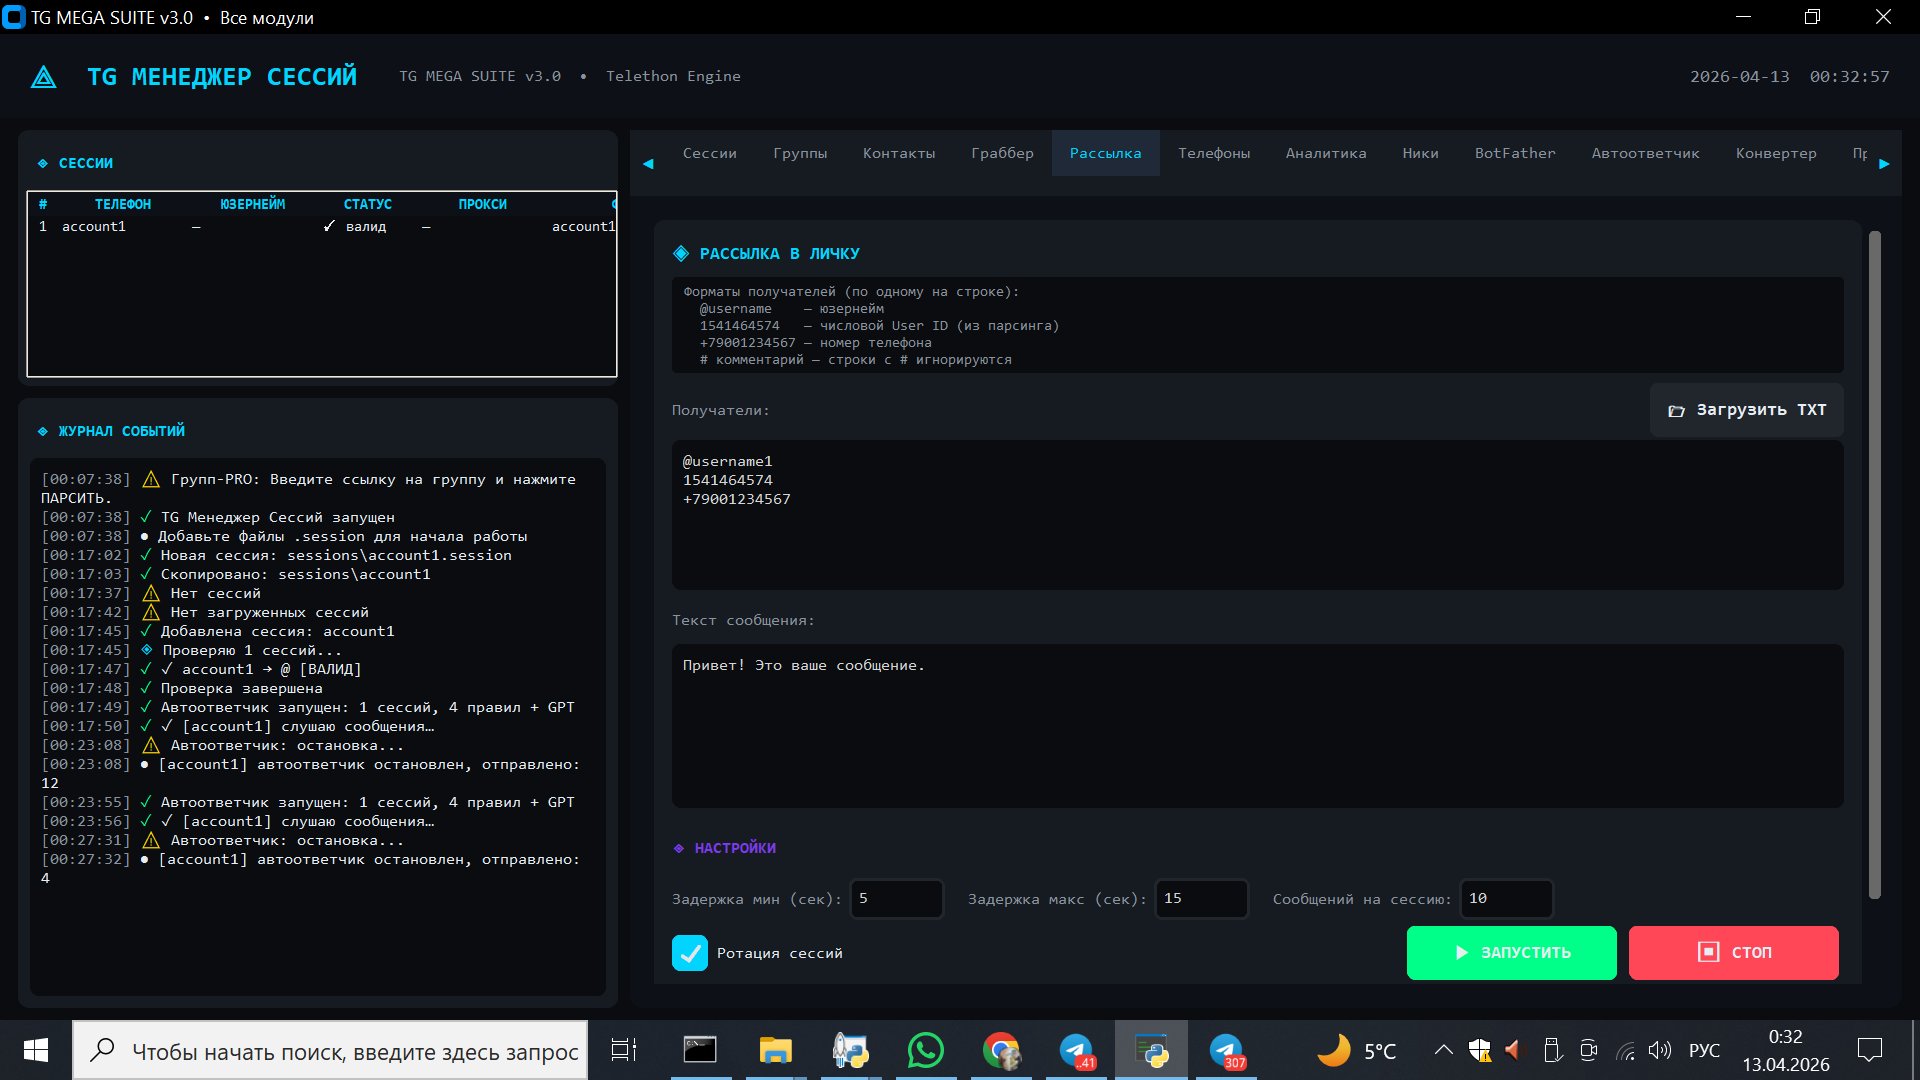Open WhatsApp from the taskbar
Viewport: 1920px width, 1080px height.
(925, 1050)
